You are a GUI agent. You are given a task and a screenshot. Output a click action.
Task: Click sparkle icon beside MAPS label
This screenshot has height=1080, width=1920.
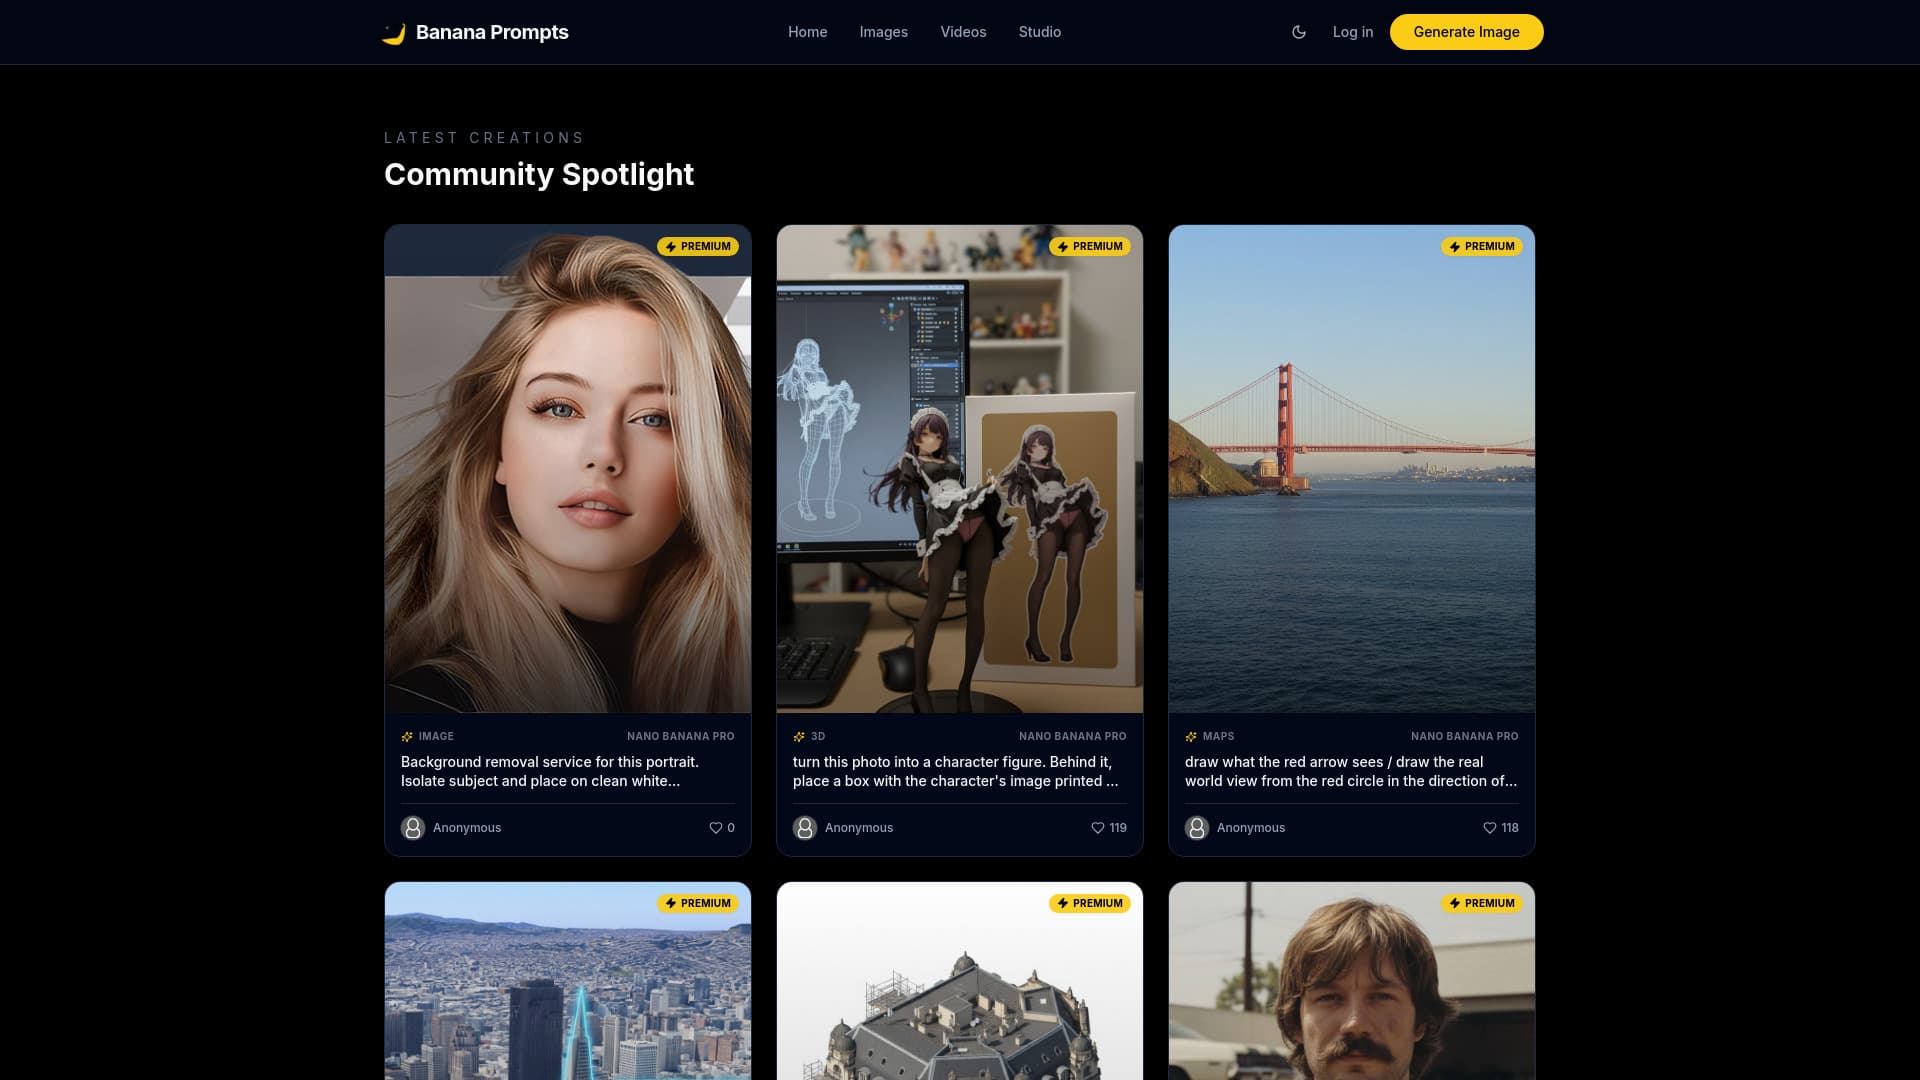[x=1191, y=737]
